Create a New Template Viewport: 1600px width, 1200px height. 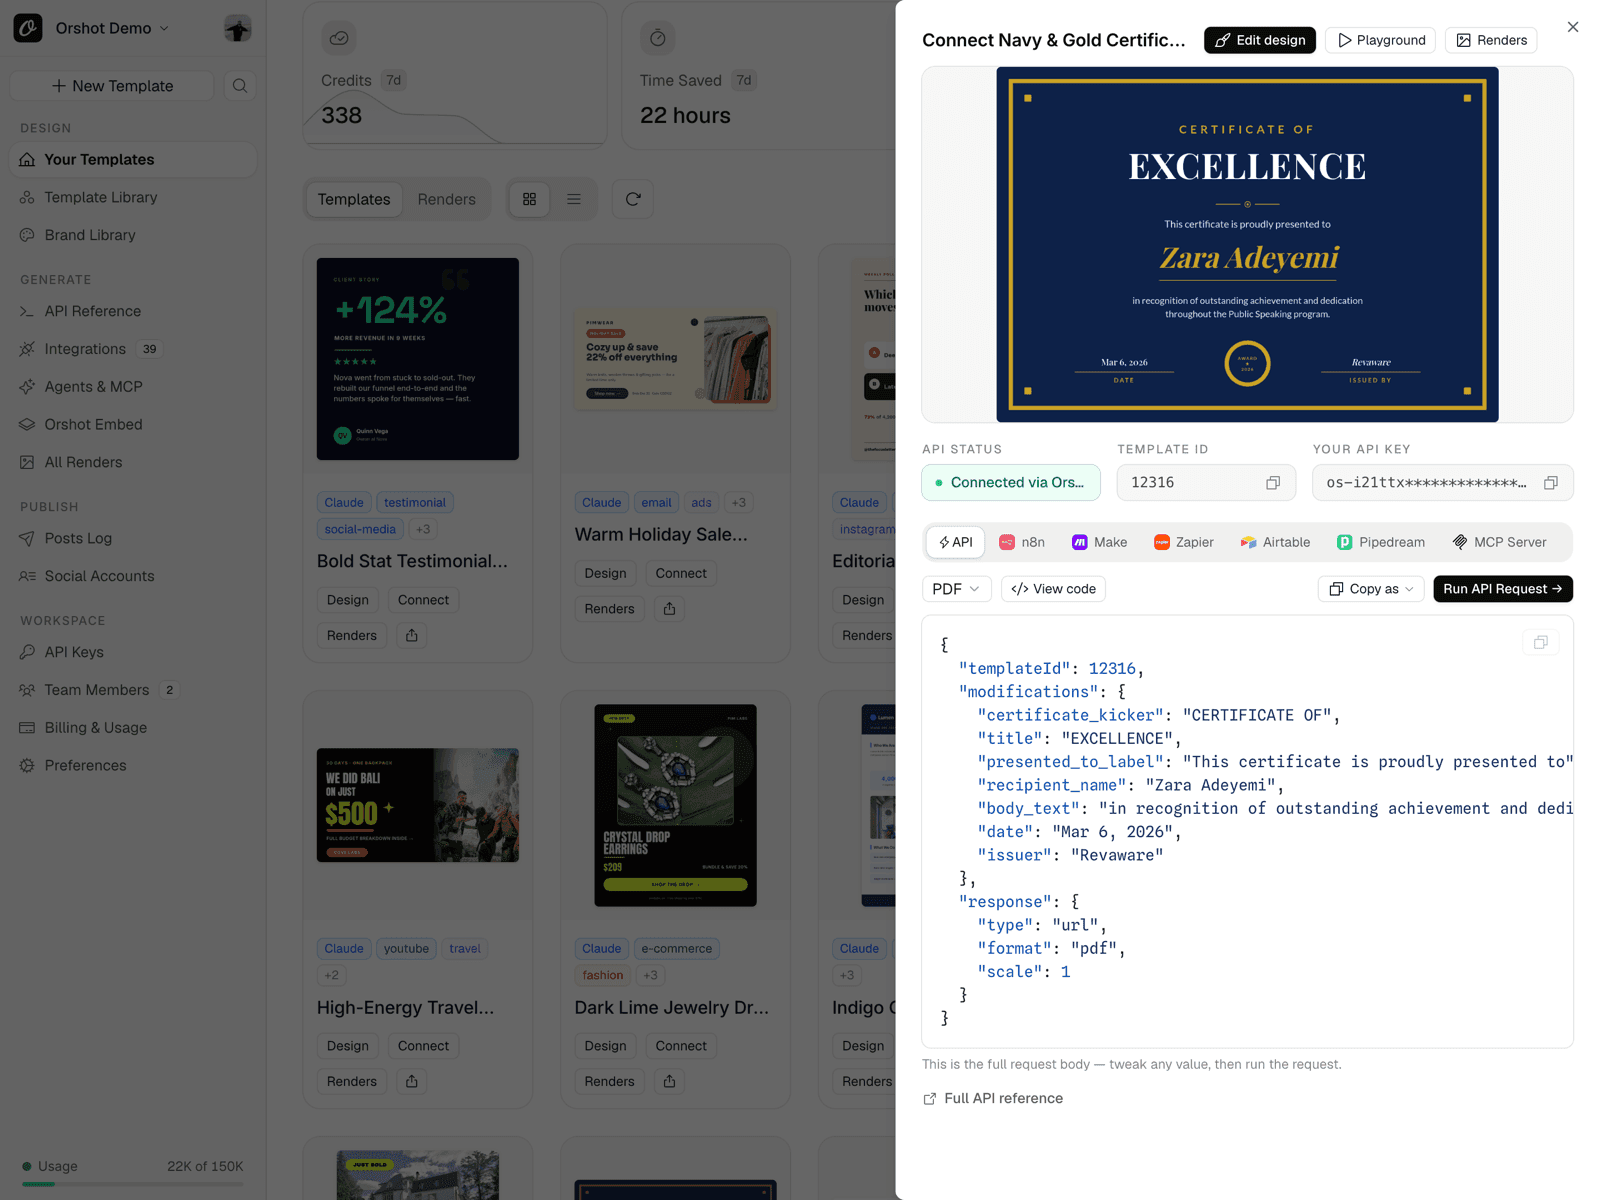pos(112,86)
